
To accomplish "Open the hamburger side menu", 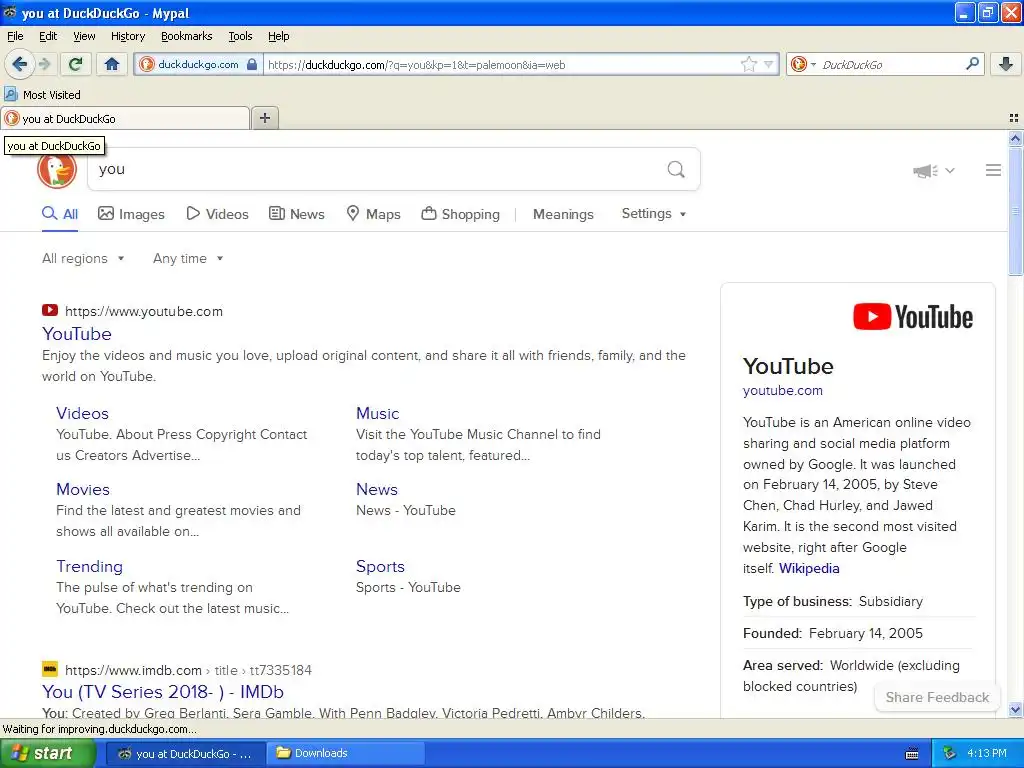I will pyautogui.click(x=993, y=170).
